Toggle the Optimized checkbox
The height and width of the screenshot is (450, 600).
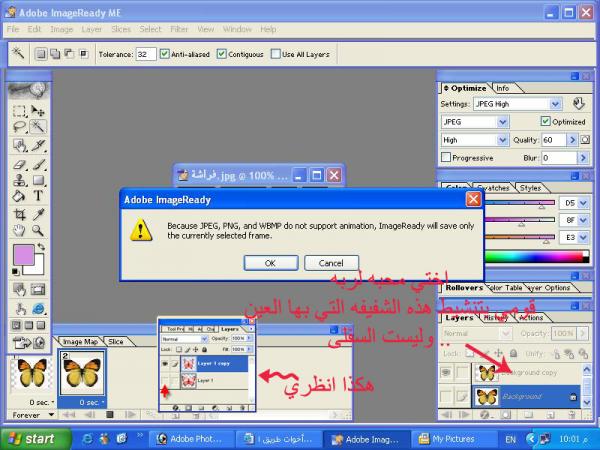click(545, 121)
